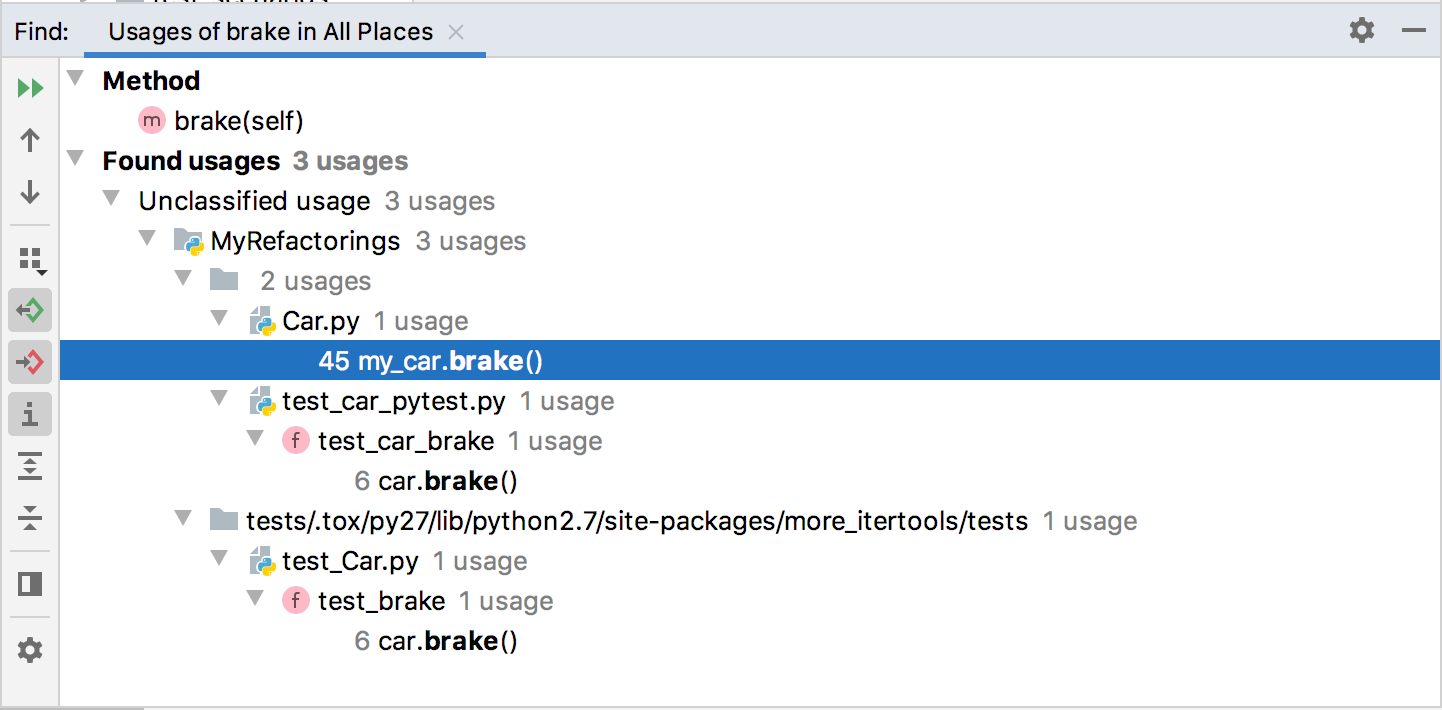Image resolution: width=1442 pixels, height=710 pixels.
Task: Jump to previous occurrence with up arrow
Action: pyautogui.click(x=30, y=140)
